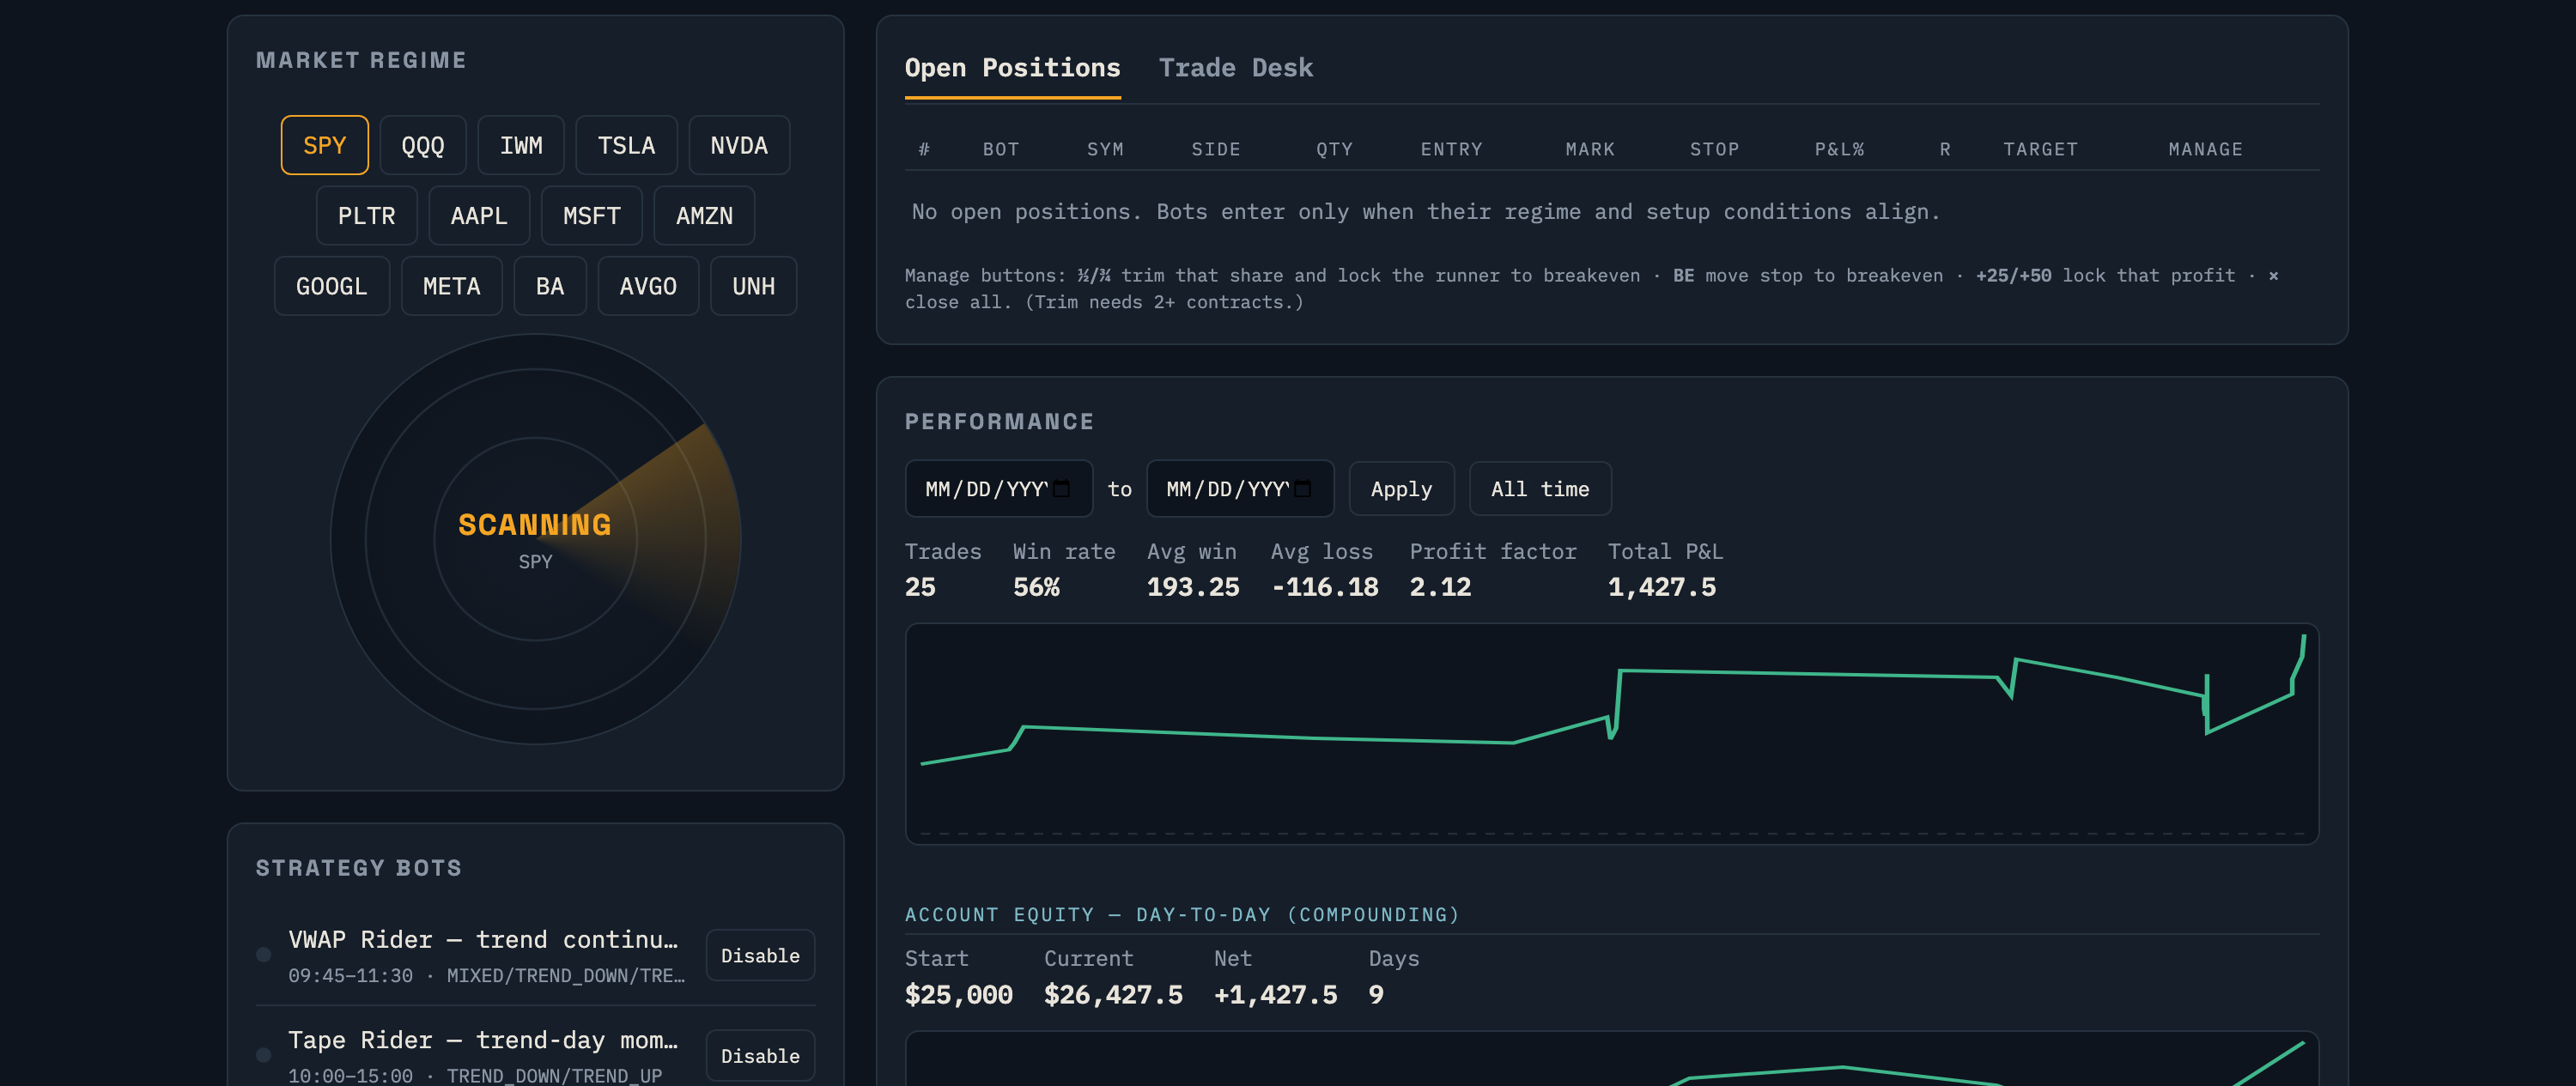Screen dimensions: 2576x1086
Task: Click the Current equity value $26,427.5
Action: [1113, 995]
